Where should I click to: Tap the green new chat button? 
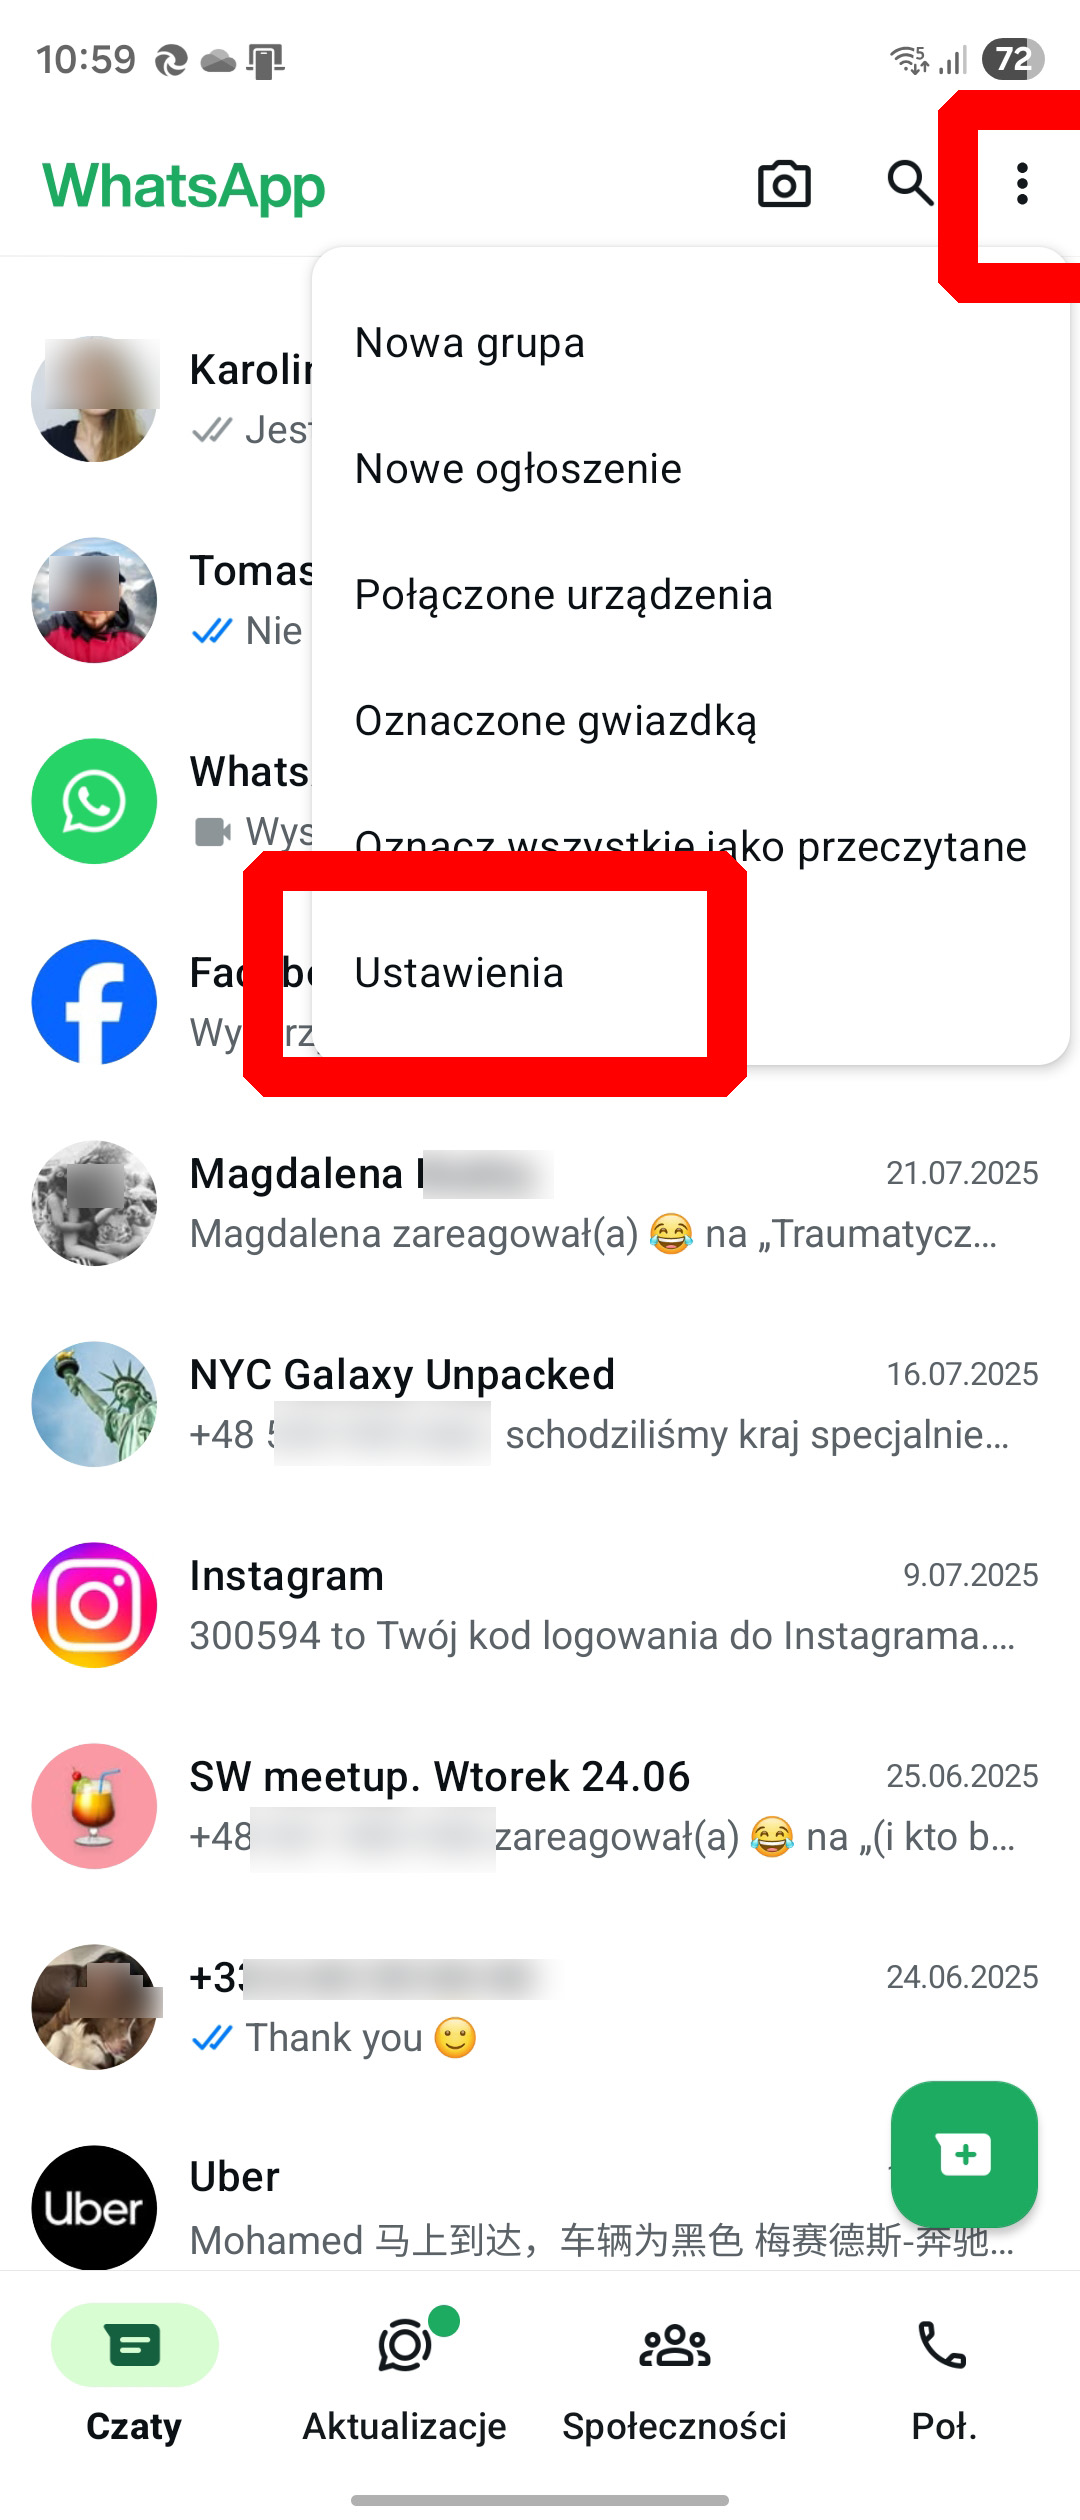pyautogui.click(x=964, y=2154)
